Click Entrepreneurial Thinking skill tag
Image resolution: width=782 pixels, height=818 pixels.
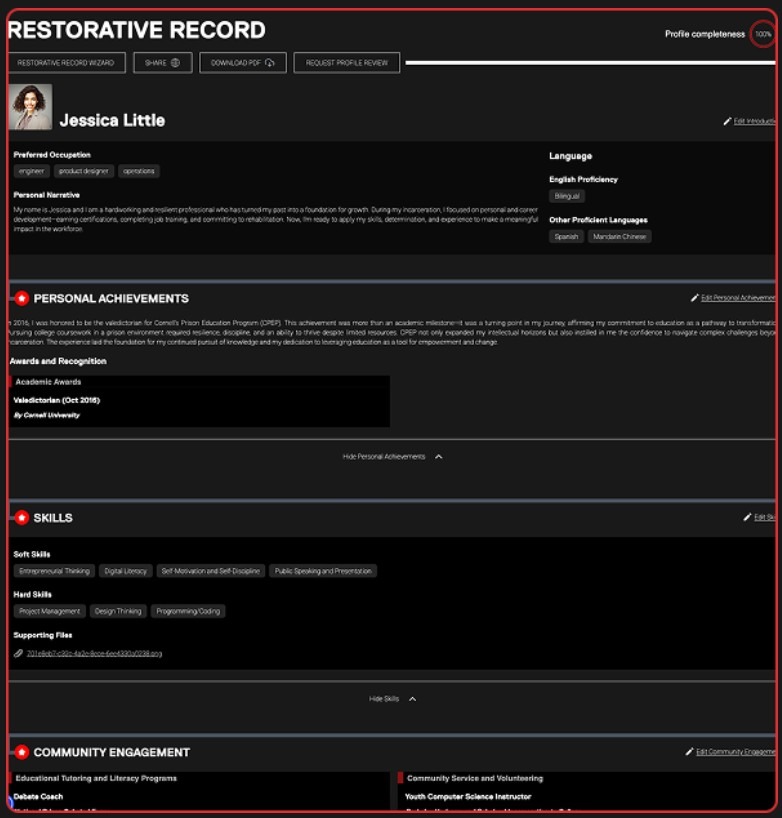54,571
